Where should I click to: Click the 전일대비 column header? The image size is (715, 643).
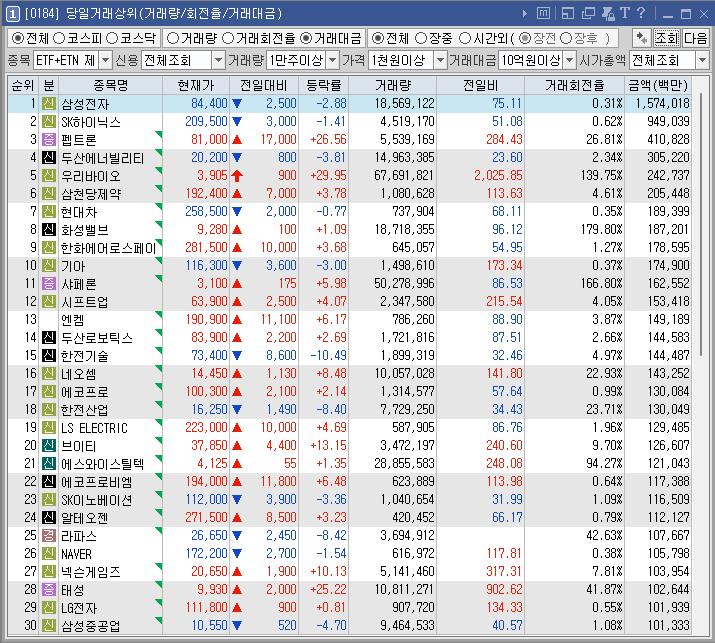[x=264, y=85]
